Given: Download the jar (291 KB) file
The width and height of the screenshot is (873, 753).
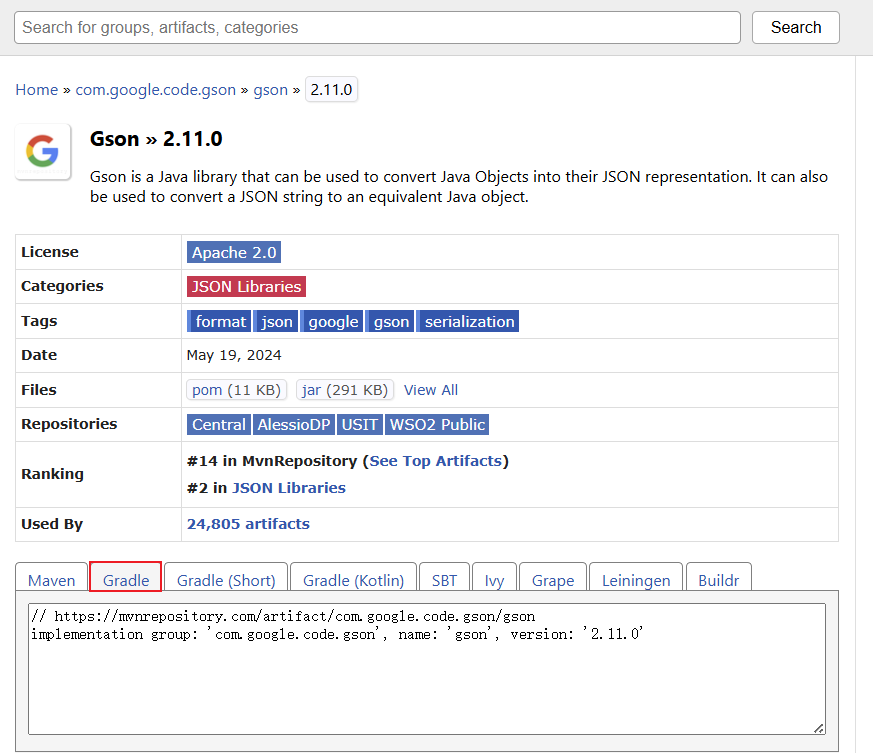Looking at the screenshot, I should (345, 390).
